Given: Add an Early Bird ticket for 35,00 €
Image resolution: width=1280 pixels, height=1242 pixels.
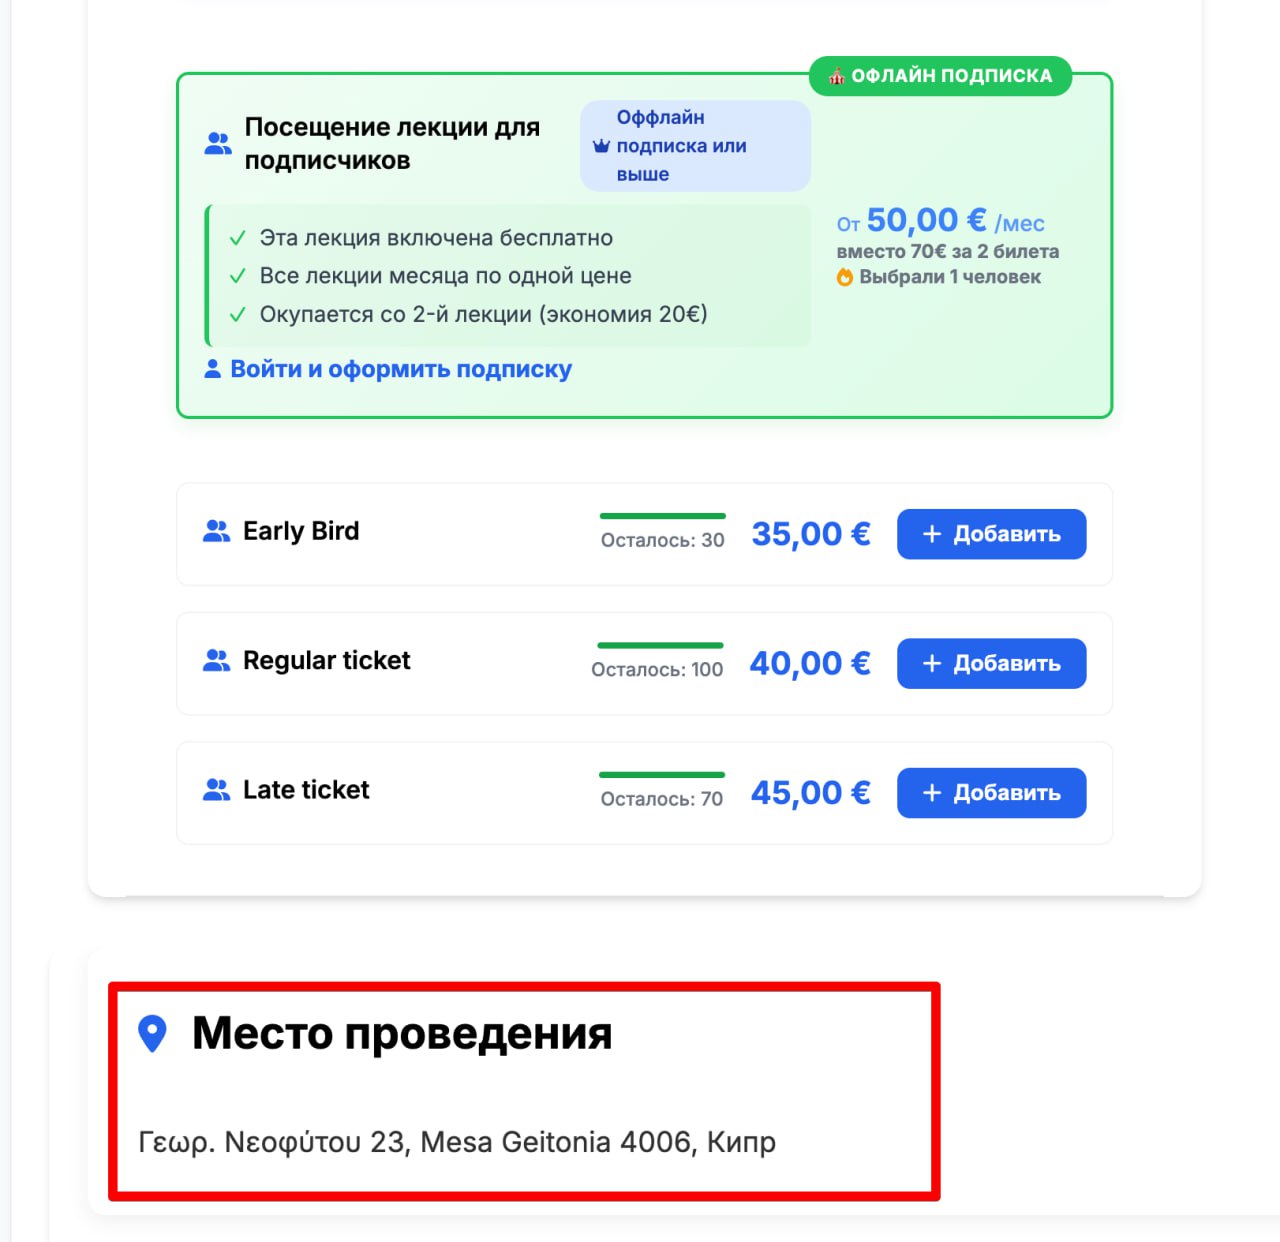Looking at the screenshot, I should point(991,534).
